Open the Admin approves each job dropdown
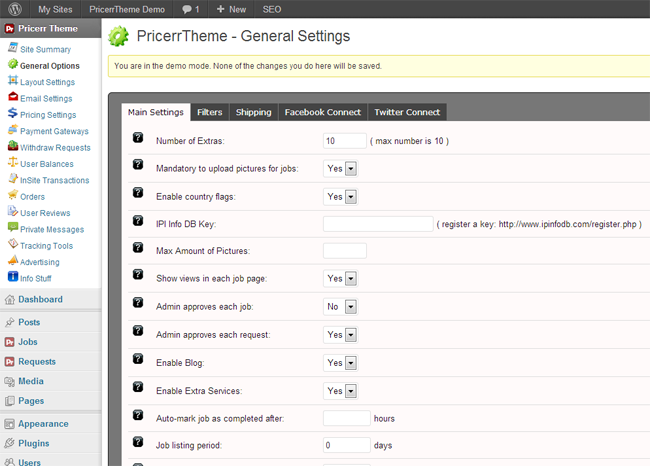This screenshot has width=650, height=466. (340, 307)
